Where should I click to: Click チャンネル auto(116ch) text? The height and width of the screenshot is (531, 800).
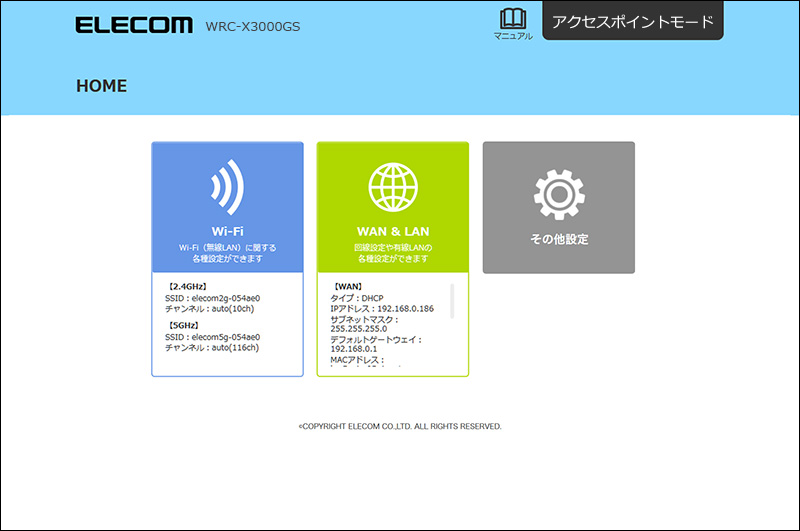212,347
